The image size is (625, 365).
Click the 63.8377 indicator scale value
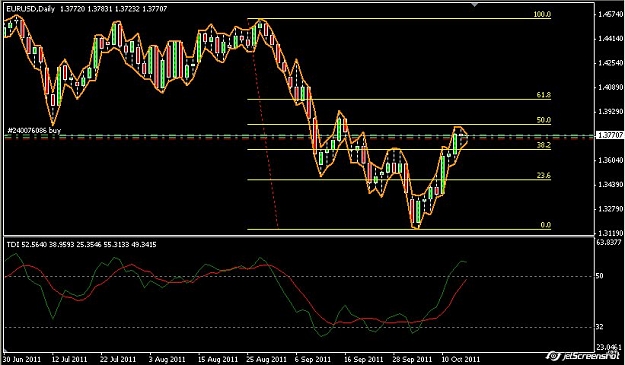coord(610,242)
